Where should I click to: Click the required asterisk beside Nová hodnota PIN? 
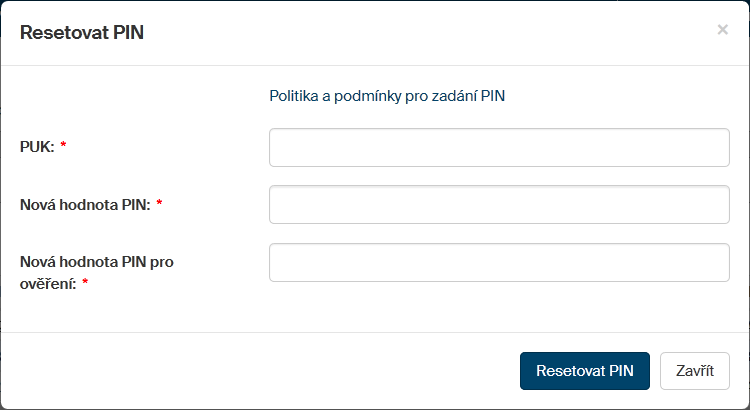159,205
